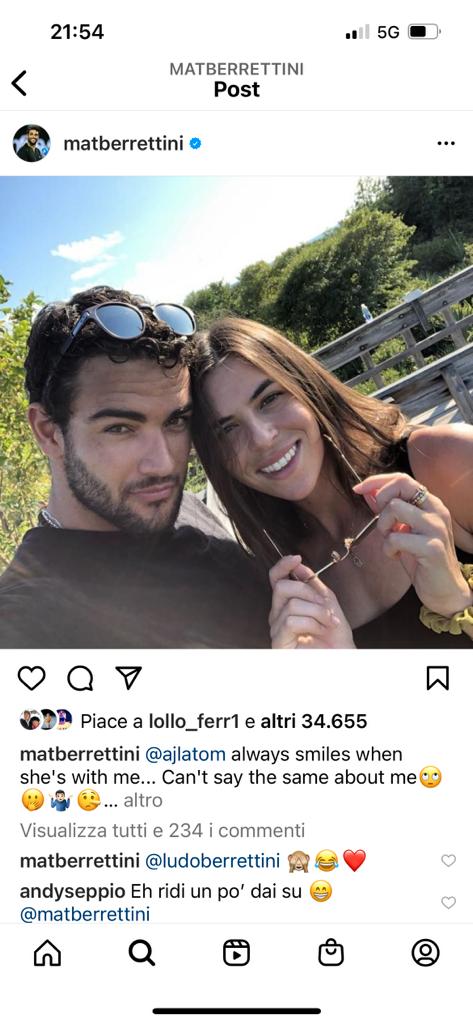Go to Home tab
Viewport: 473px width, 1024px height.
point(47,953)
